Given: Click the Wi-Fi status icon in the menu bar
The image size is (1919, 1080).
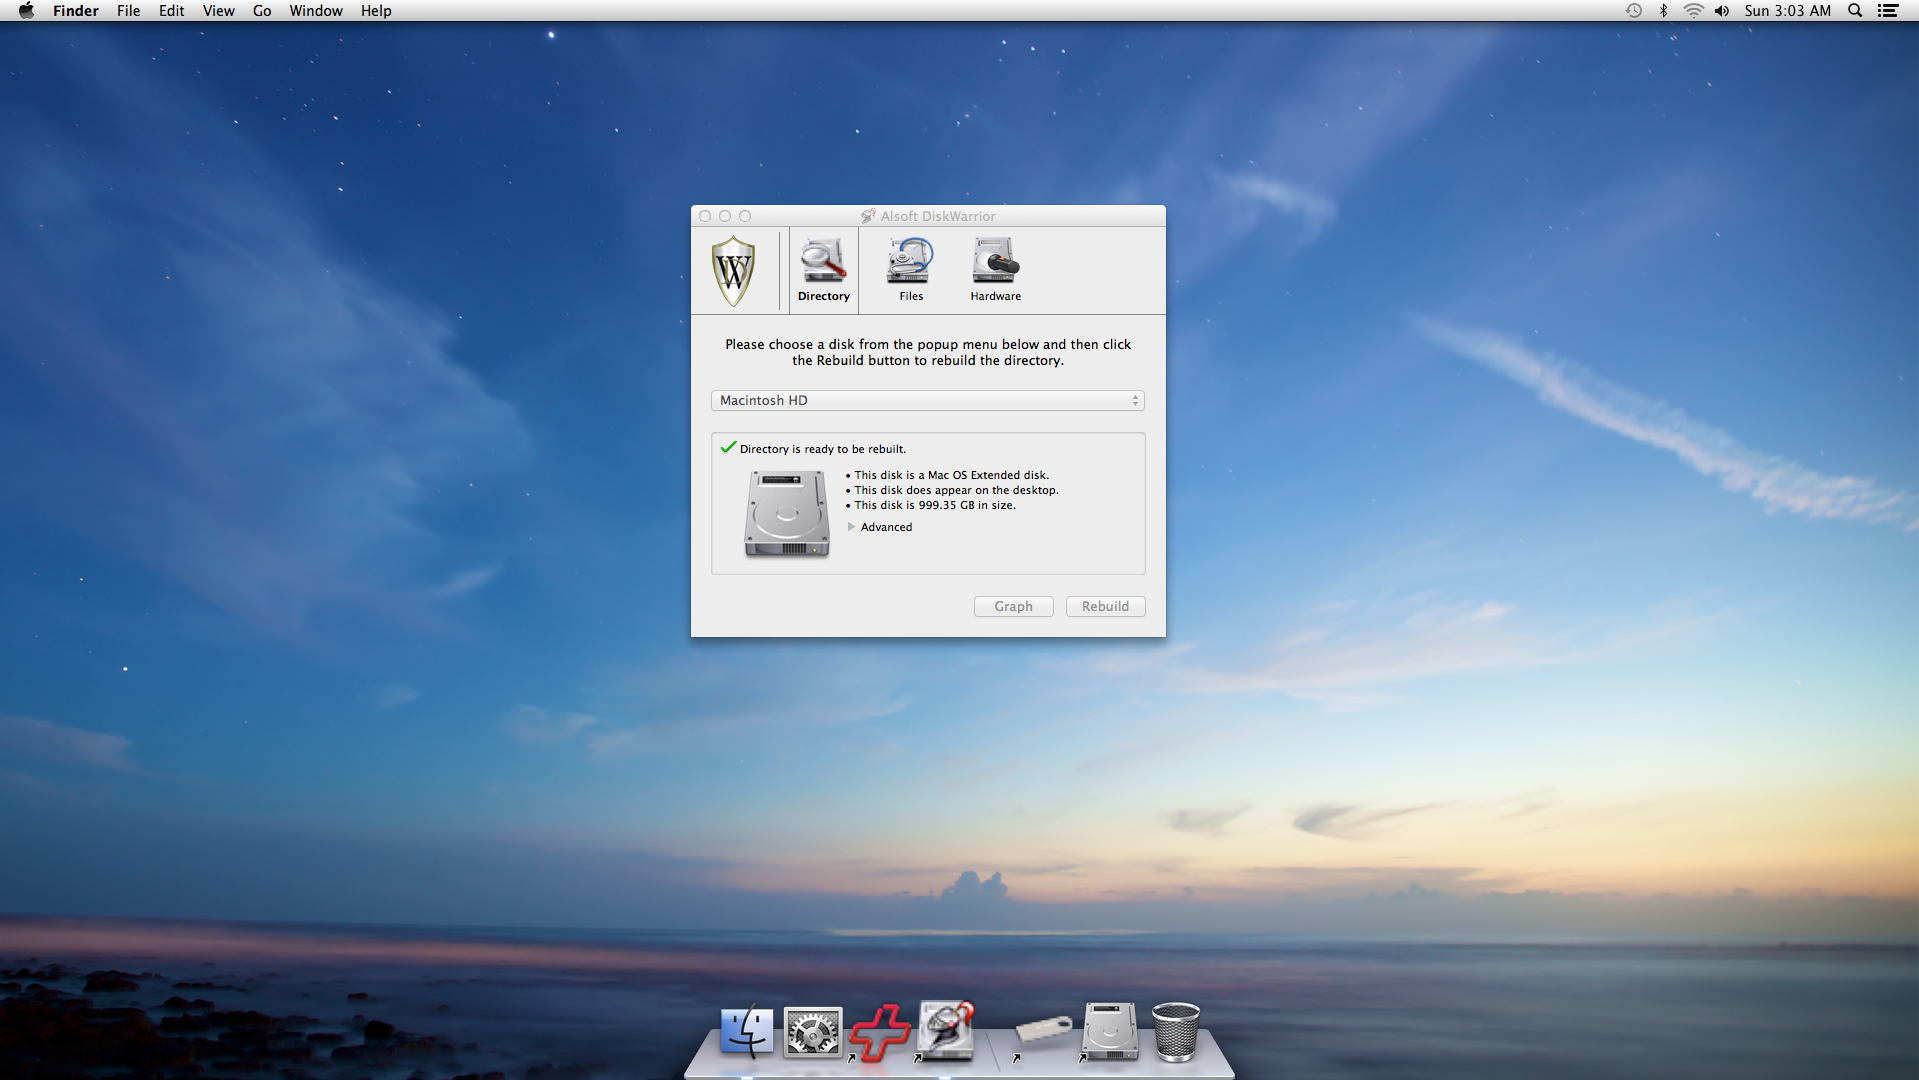Looking at the screenshot, I should click(x=1693, y=10).
